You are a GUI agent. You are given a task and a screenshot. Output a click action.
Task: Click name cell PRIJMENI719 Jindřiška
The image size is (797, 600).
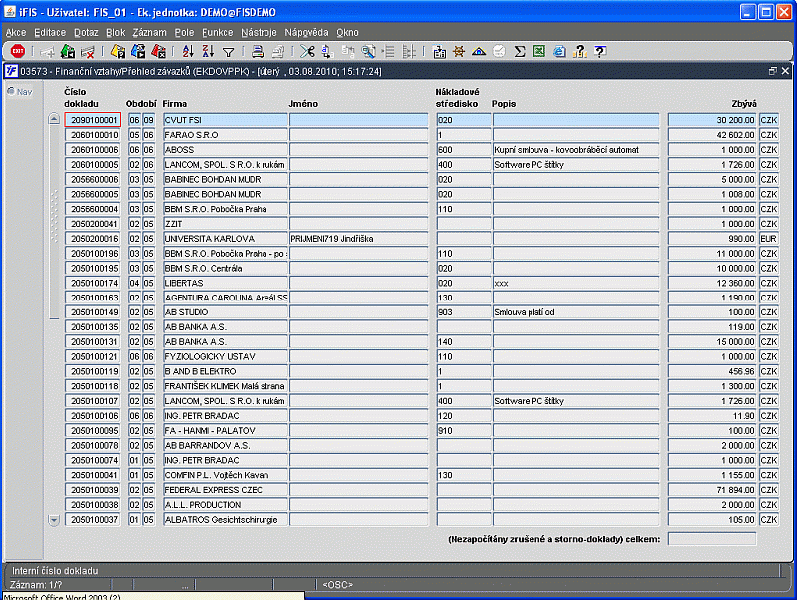pyautogui.click(x=358, y=238)
